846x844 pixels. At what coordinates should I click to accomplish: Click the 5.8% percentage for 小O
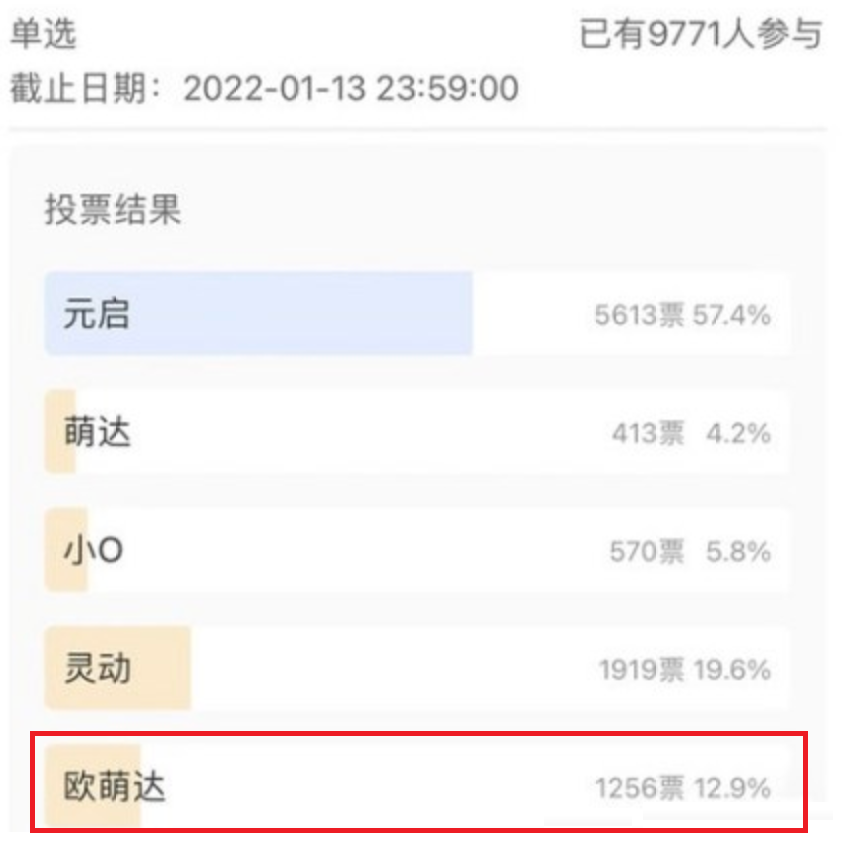pos(738,551)
